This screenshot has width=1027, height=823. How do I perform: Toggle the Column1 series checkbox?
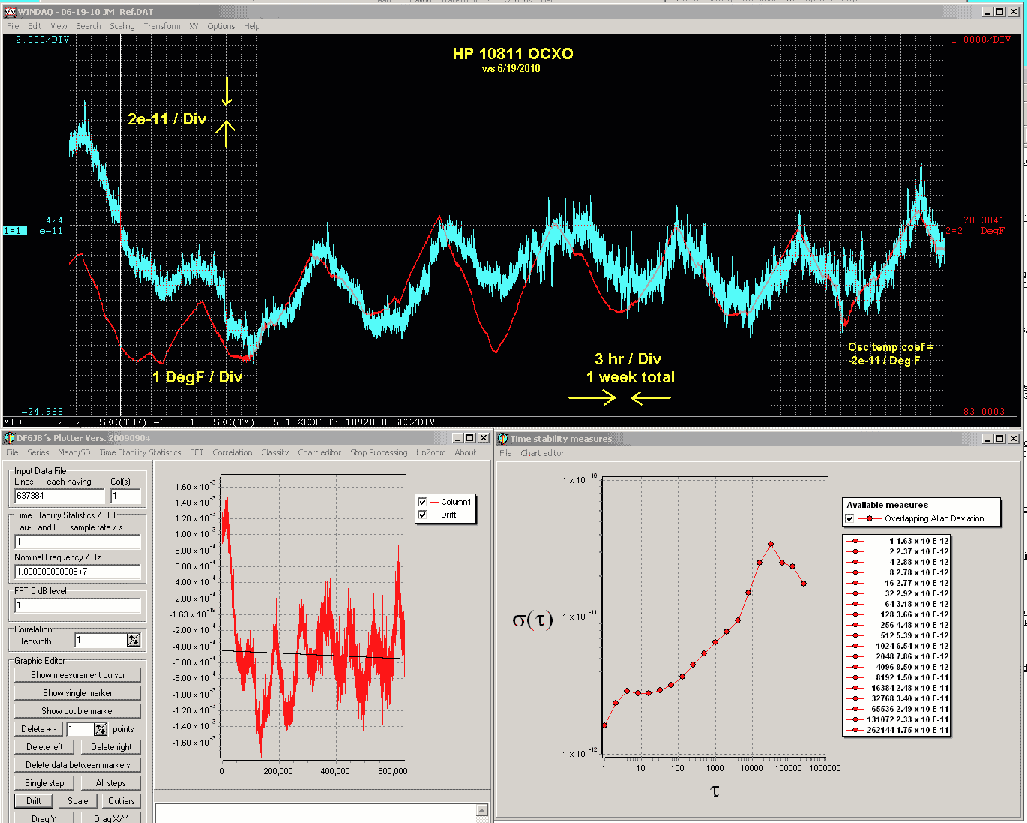click(x=422, y=502)
